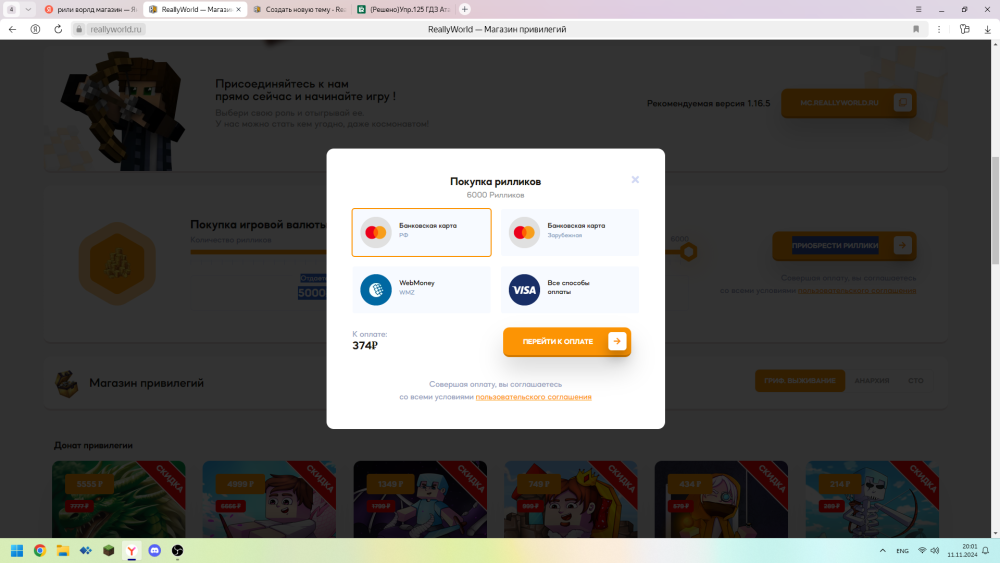
Task: Switch to 'Создать новую тему' tab
Action: tap(299, 10)
